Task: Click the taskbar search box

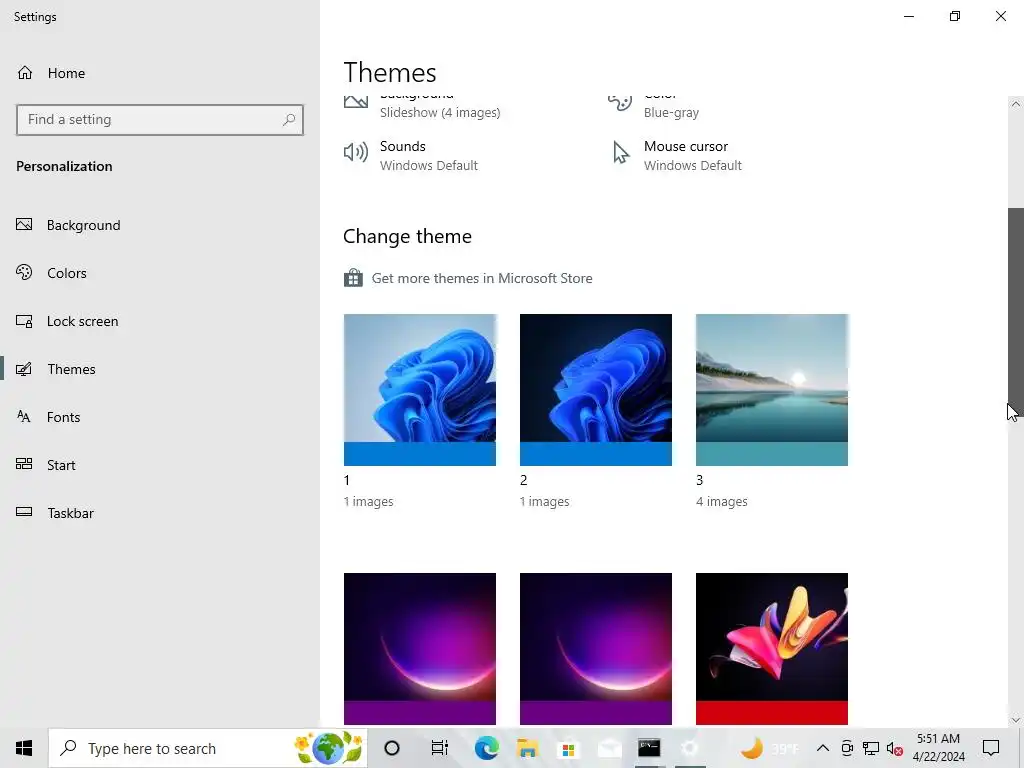Action: tap(208, 748)
